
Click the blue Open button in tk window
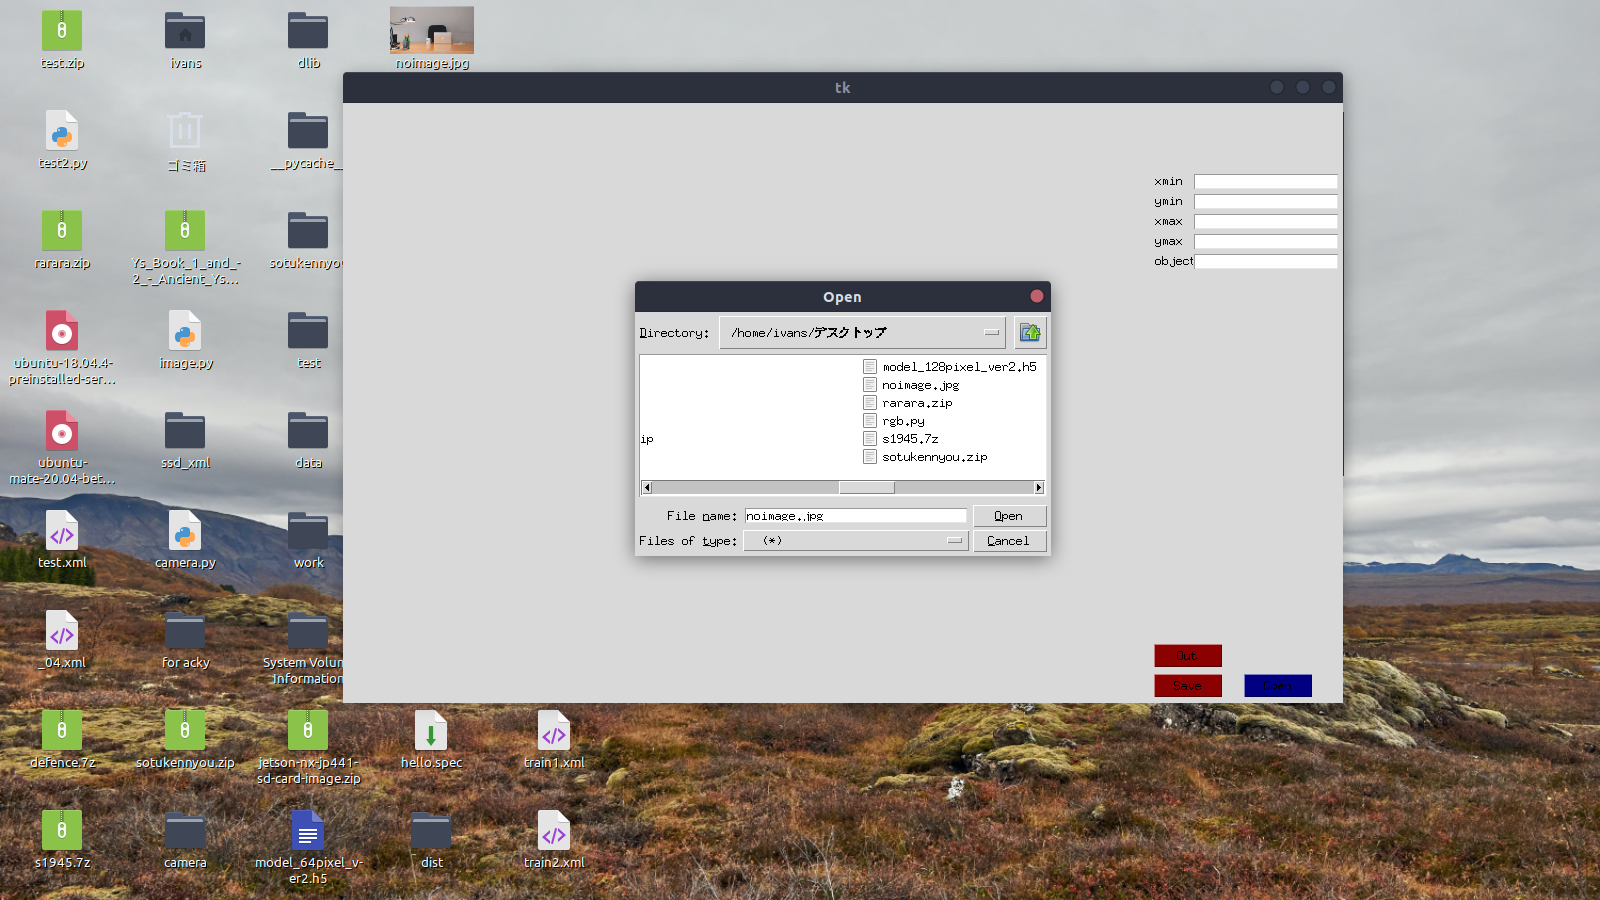1278,686
